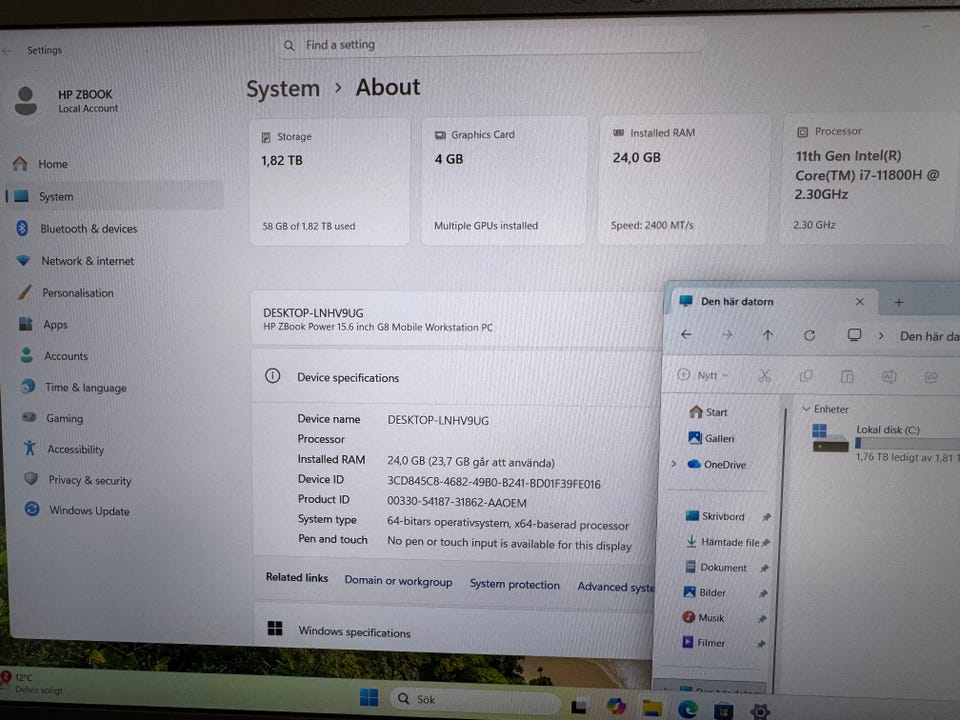Open the Storage card showing 1,82 TB
Image resolution: width=960 pixels, height=720 pixels.
coord(329,182)
